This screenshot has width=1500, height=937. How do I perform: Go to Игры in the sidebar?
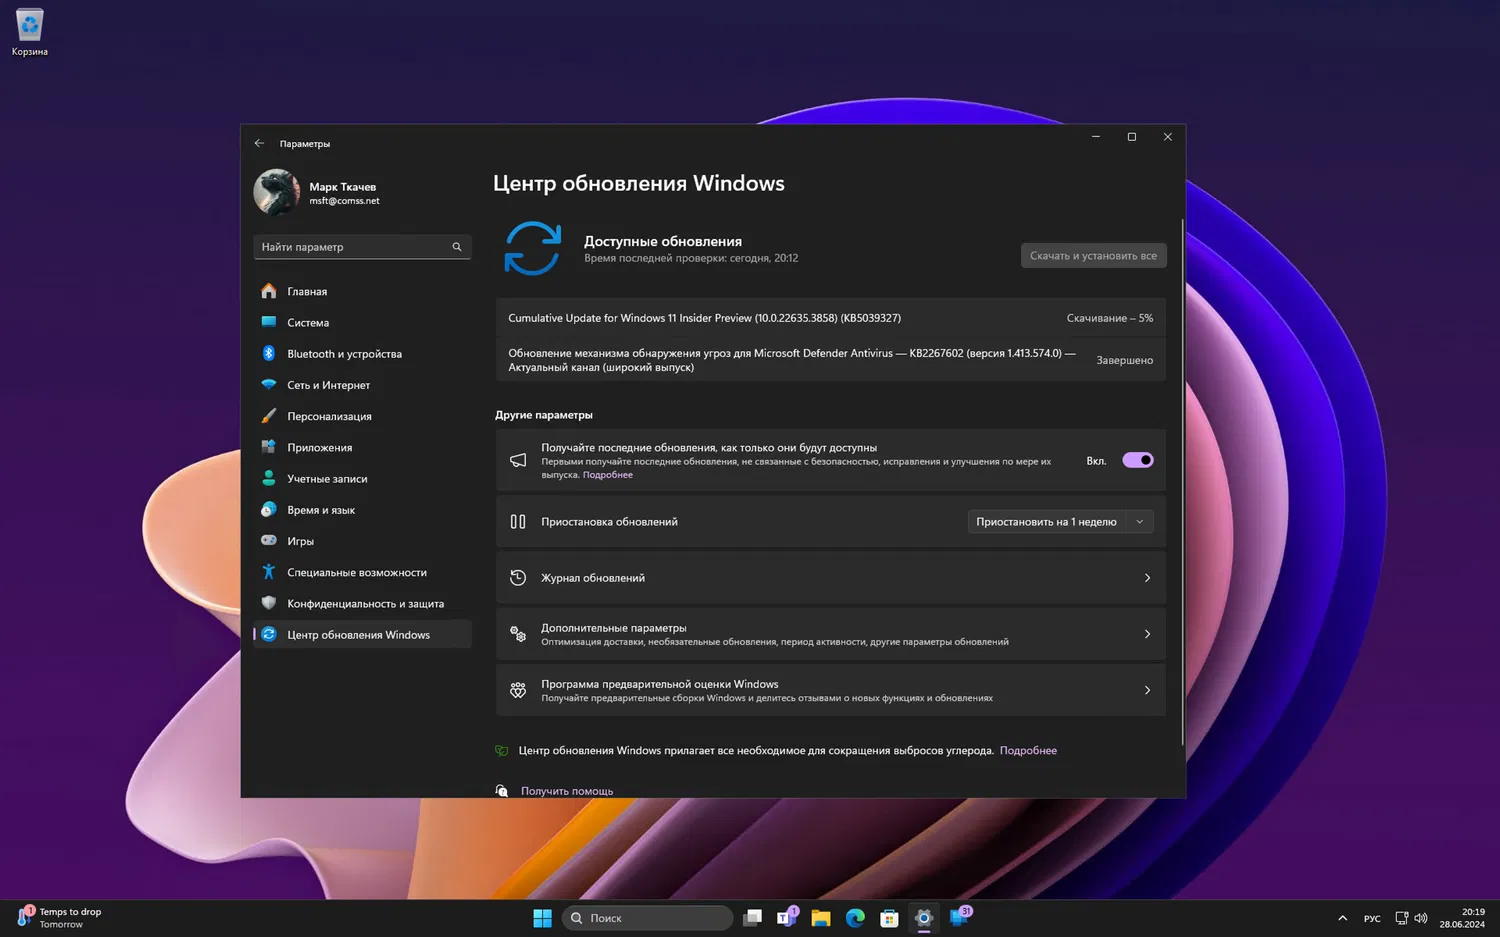(362, 541)
